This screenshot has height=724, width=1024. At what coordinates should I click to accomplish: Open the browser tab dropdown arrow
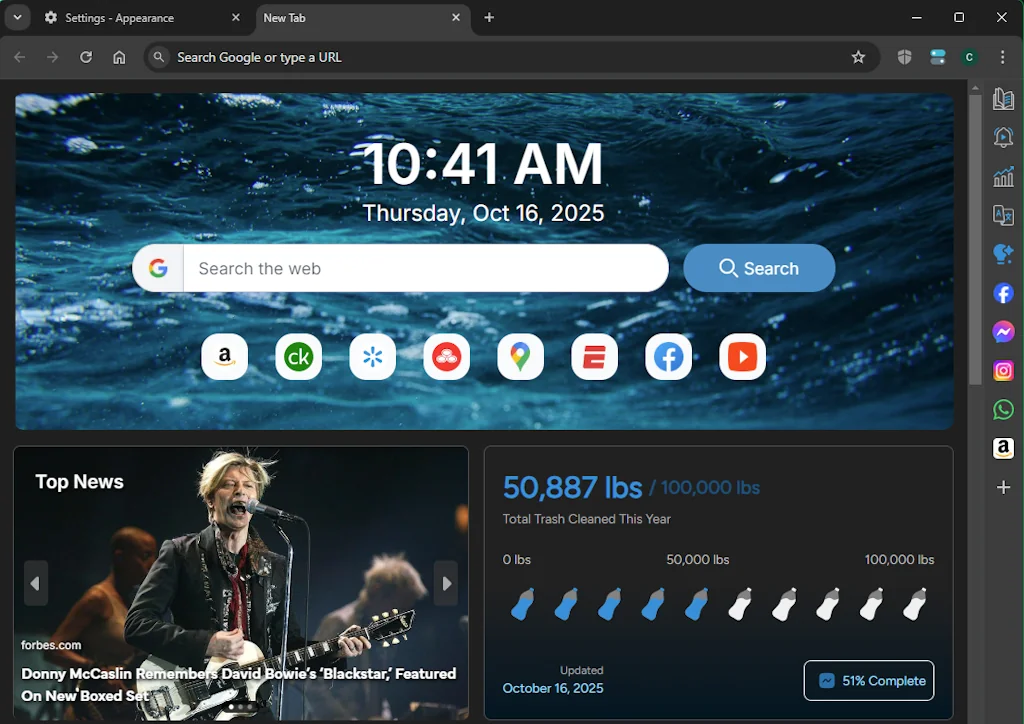click(17, 17)
